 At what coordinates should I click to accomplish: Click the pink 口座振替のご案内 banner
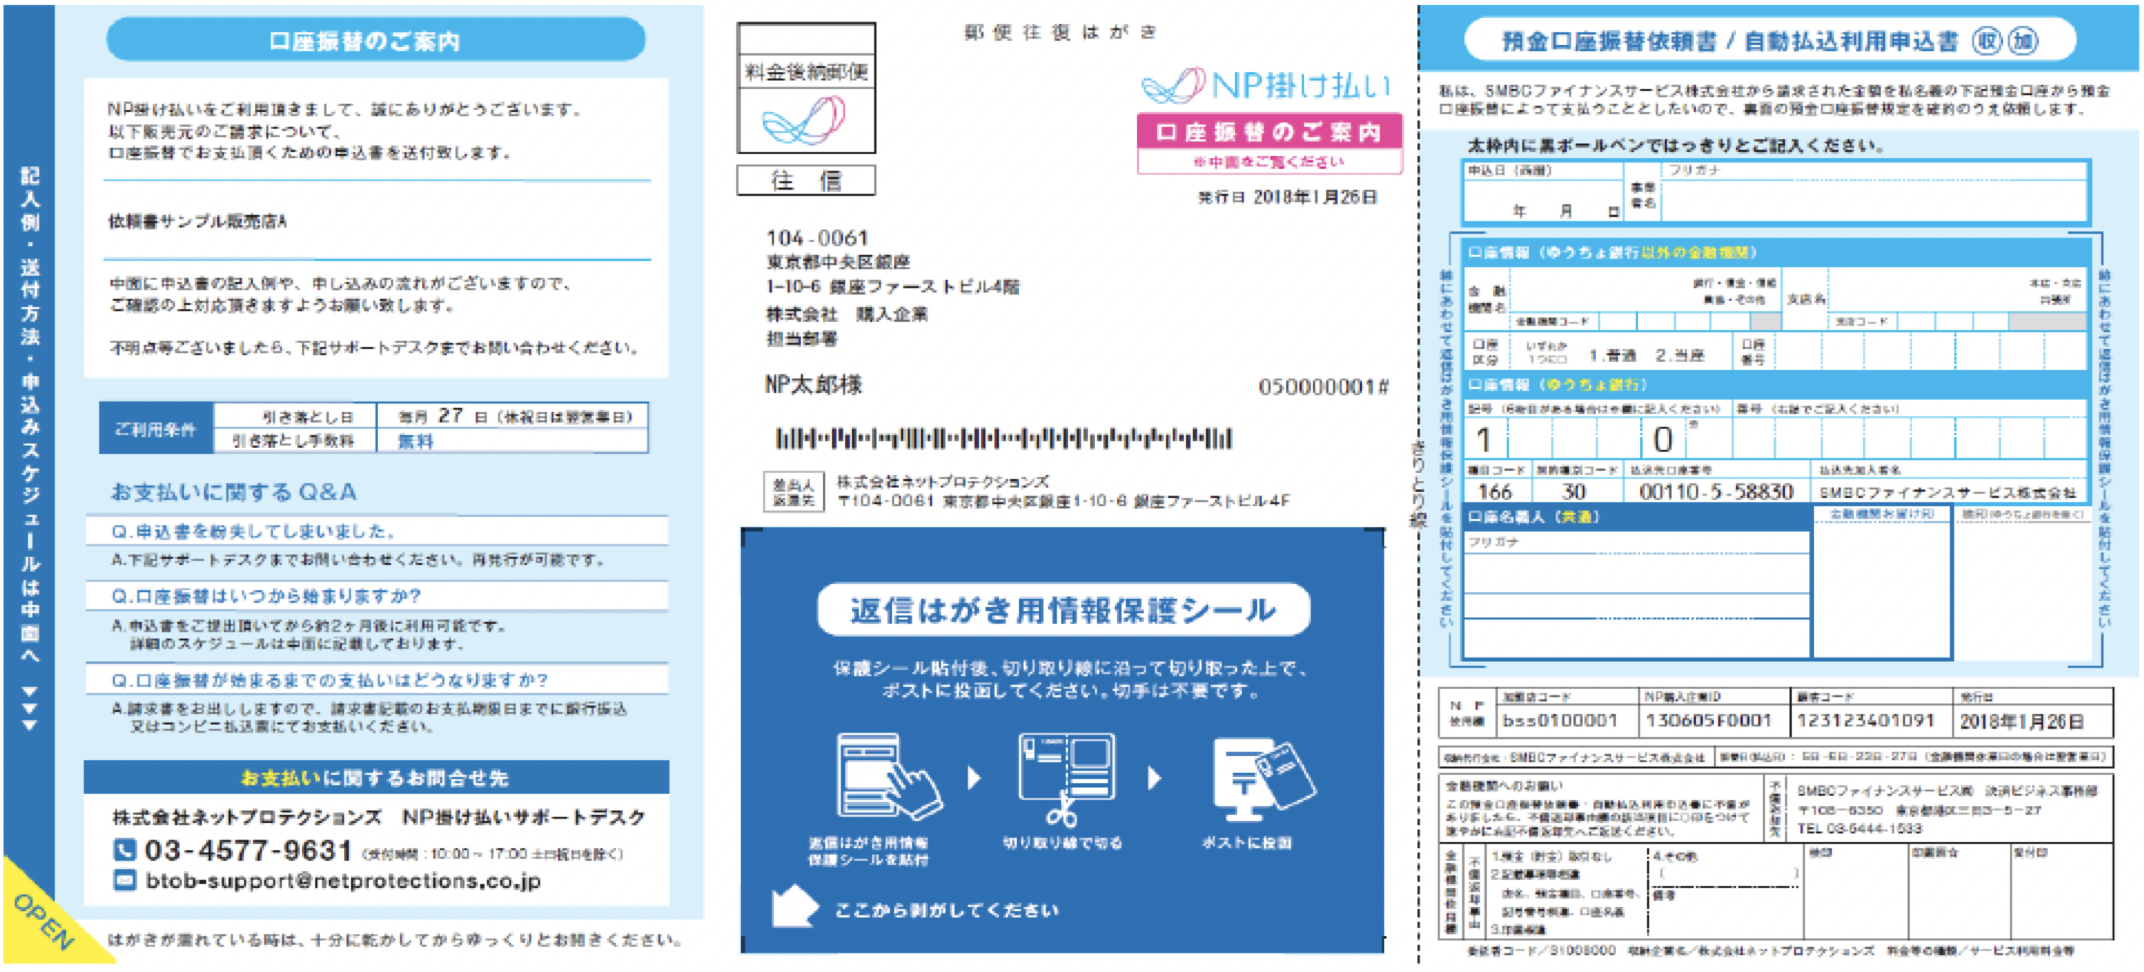pos(1268,132)
